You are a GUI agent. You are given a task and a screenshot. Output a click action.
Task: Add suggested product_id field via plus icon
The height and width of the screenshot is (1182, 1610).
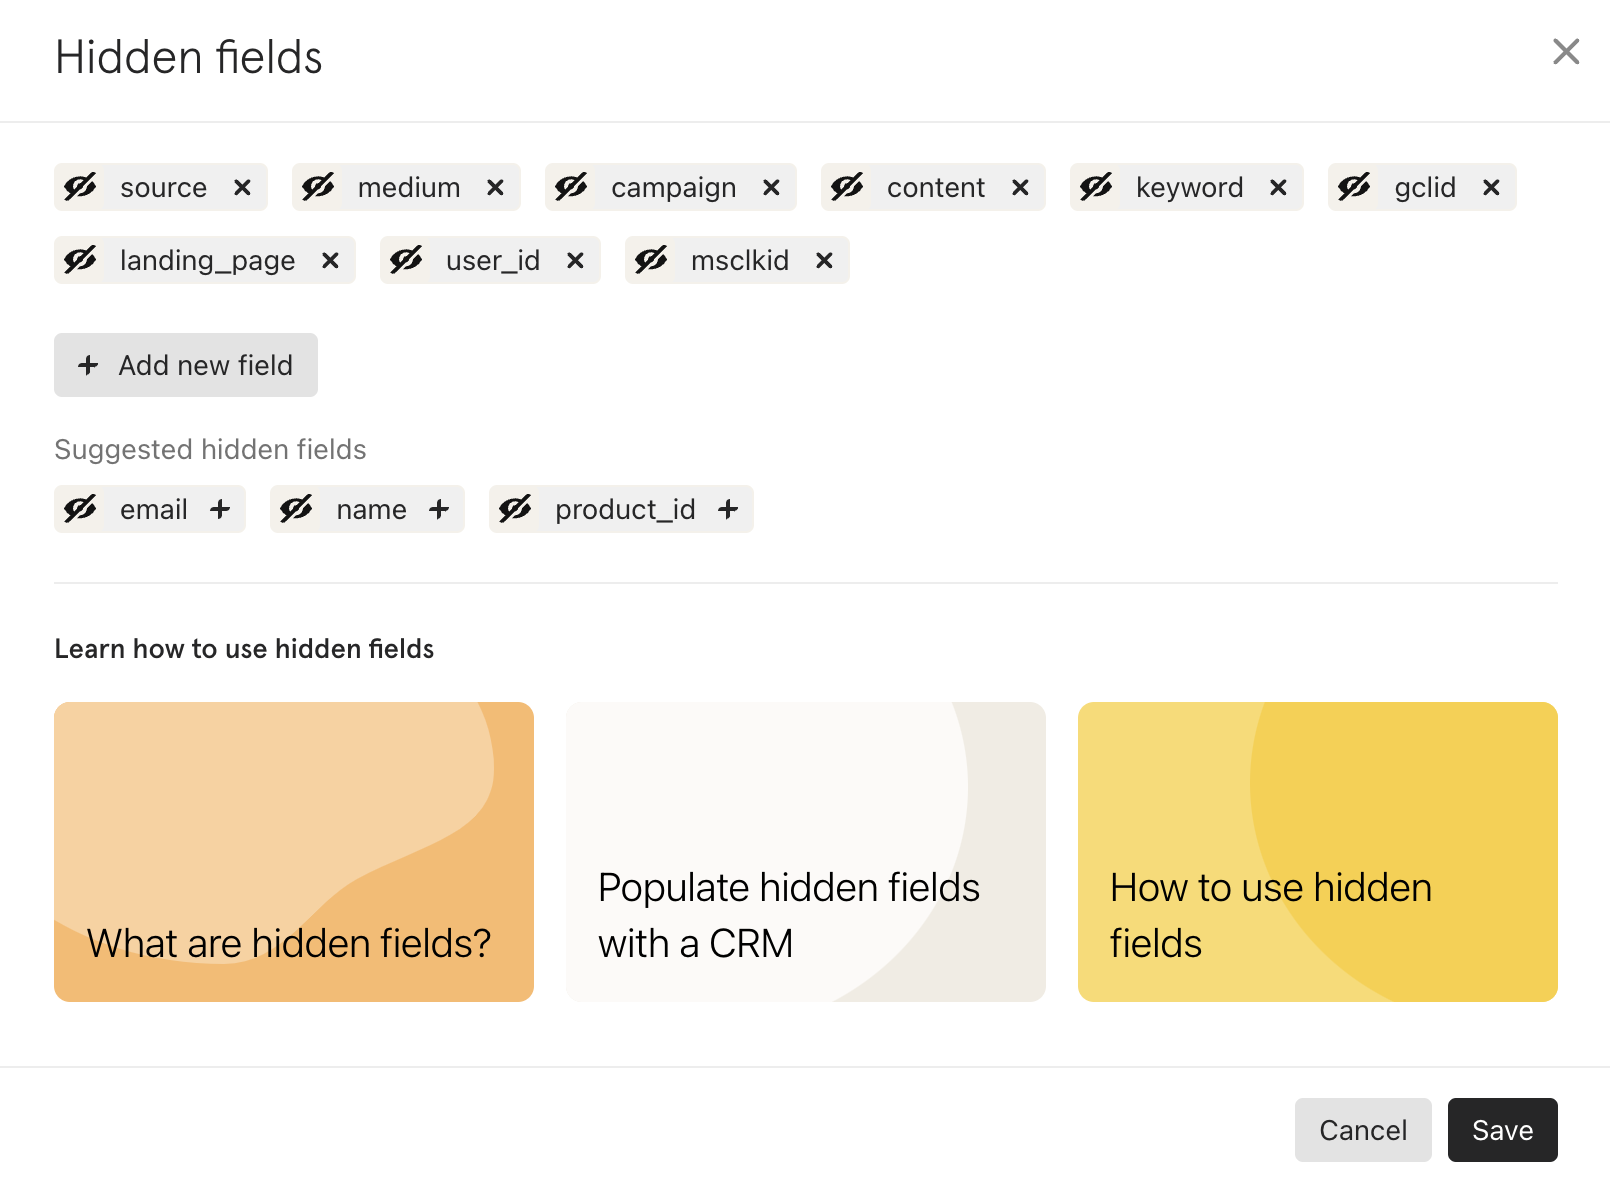coord(728,510)
